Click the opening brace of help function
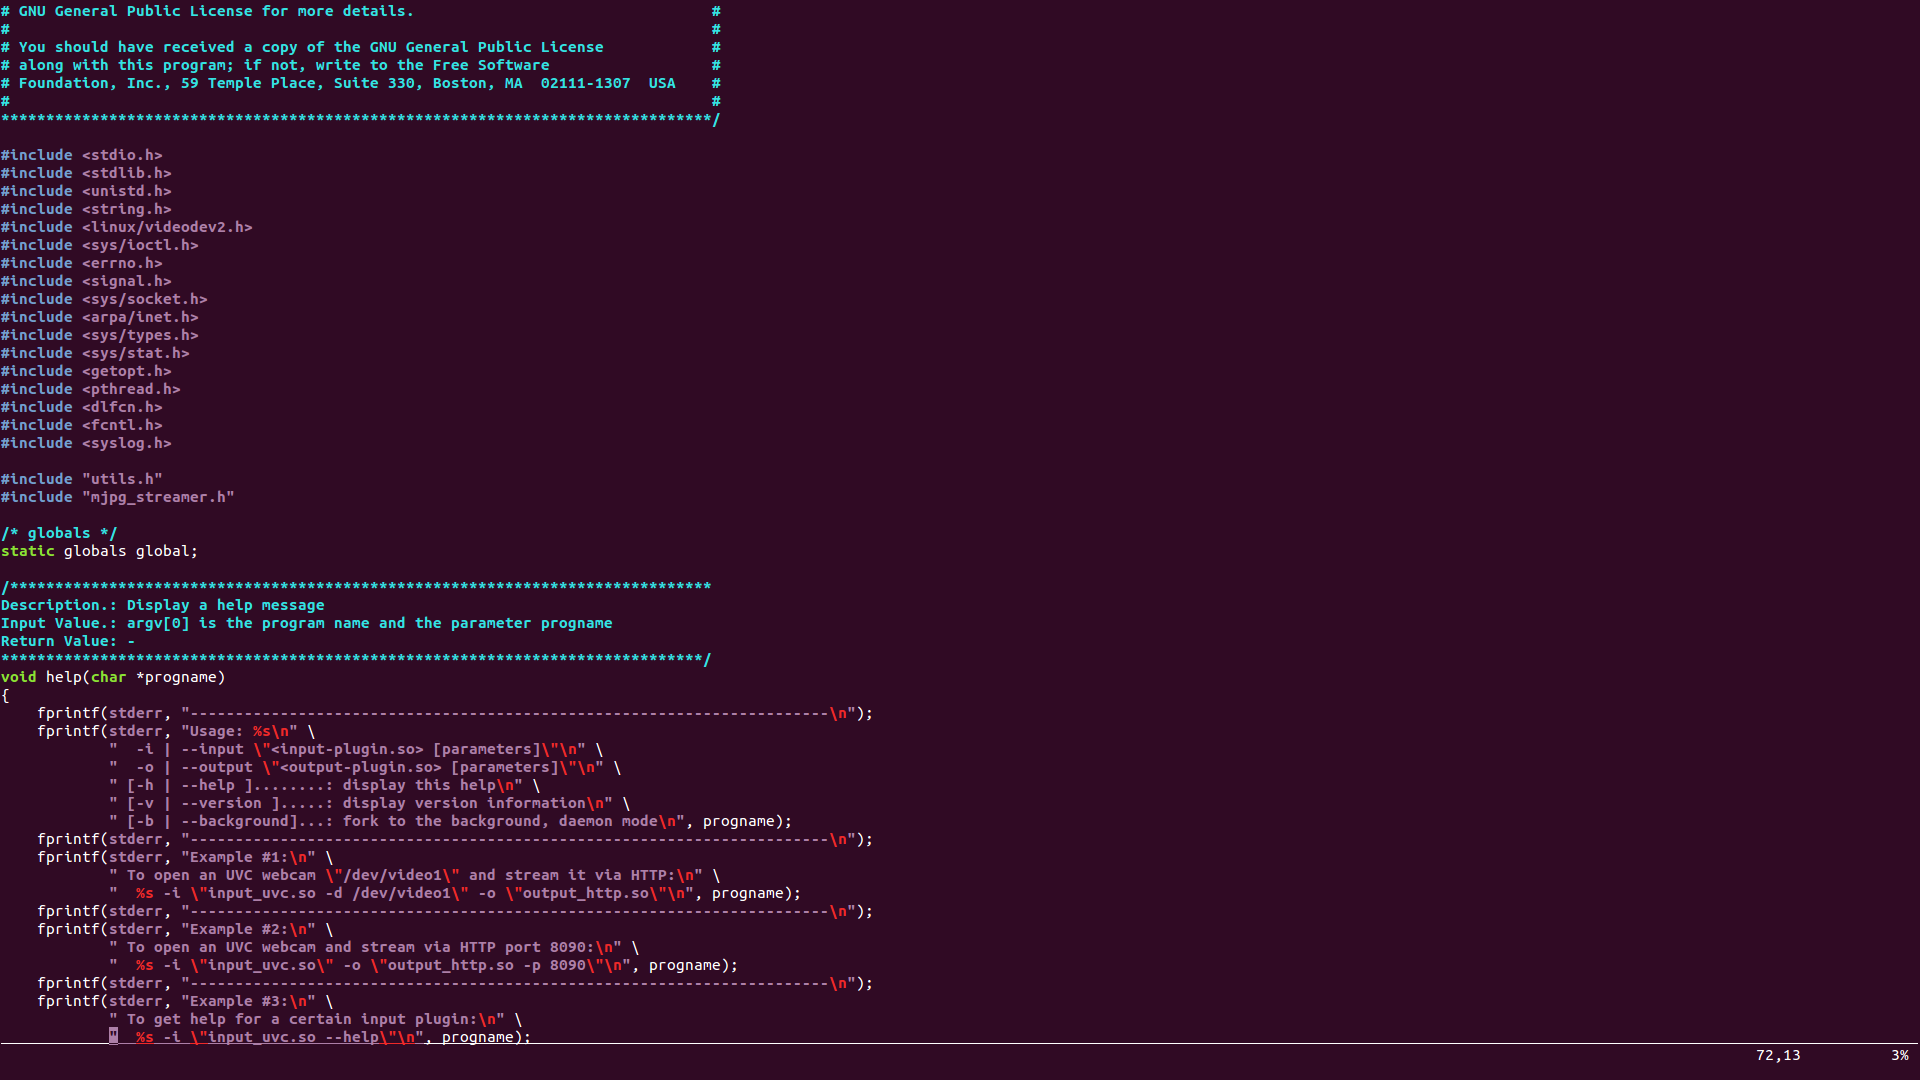This screenshot has width=1920, height=1080. 5,695
